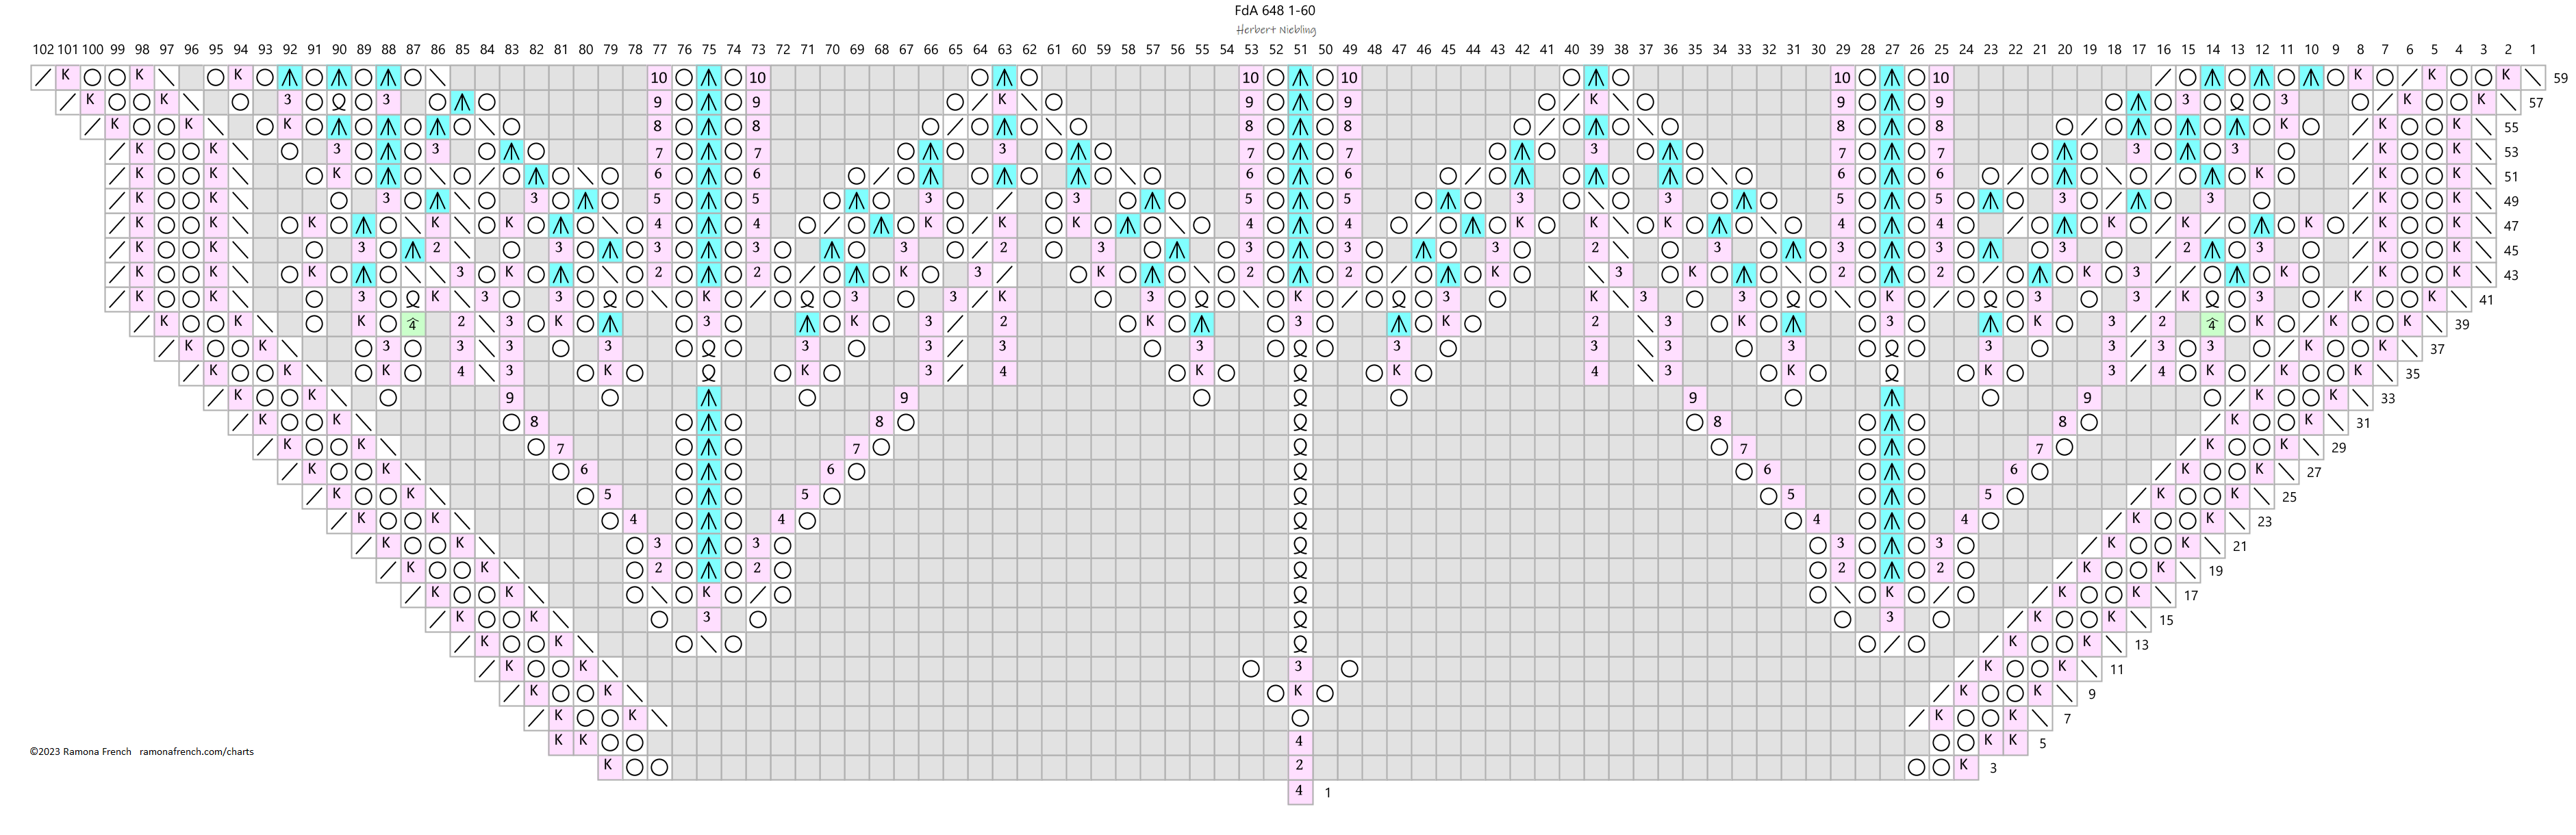Image resolution: width=2576 pixels, height=835 pixels.
Task: Click the cyan decrease symbol at row 59, column 27
Action: tap(1891, 77)
